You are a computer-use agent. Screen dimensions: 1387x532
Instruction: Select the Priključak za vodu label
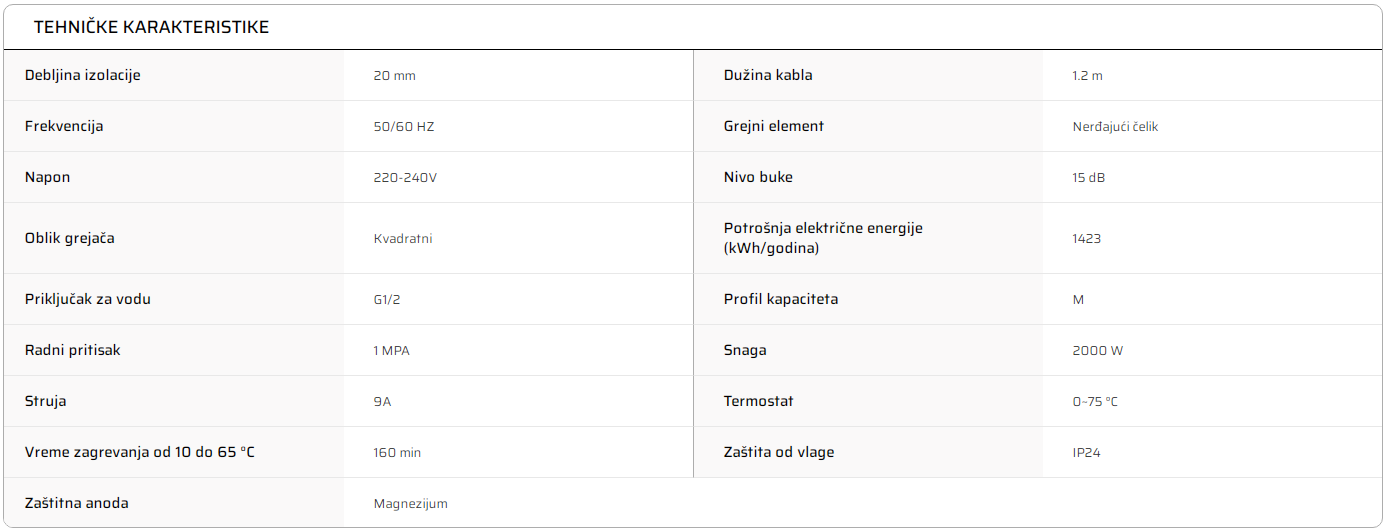(x=88, y=299)
